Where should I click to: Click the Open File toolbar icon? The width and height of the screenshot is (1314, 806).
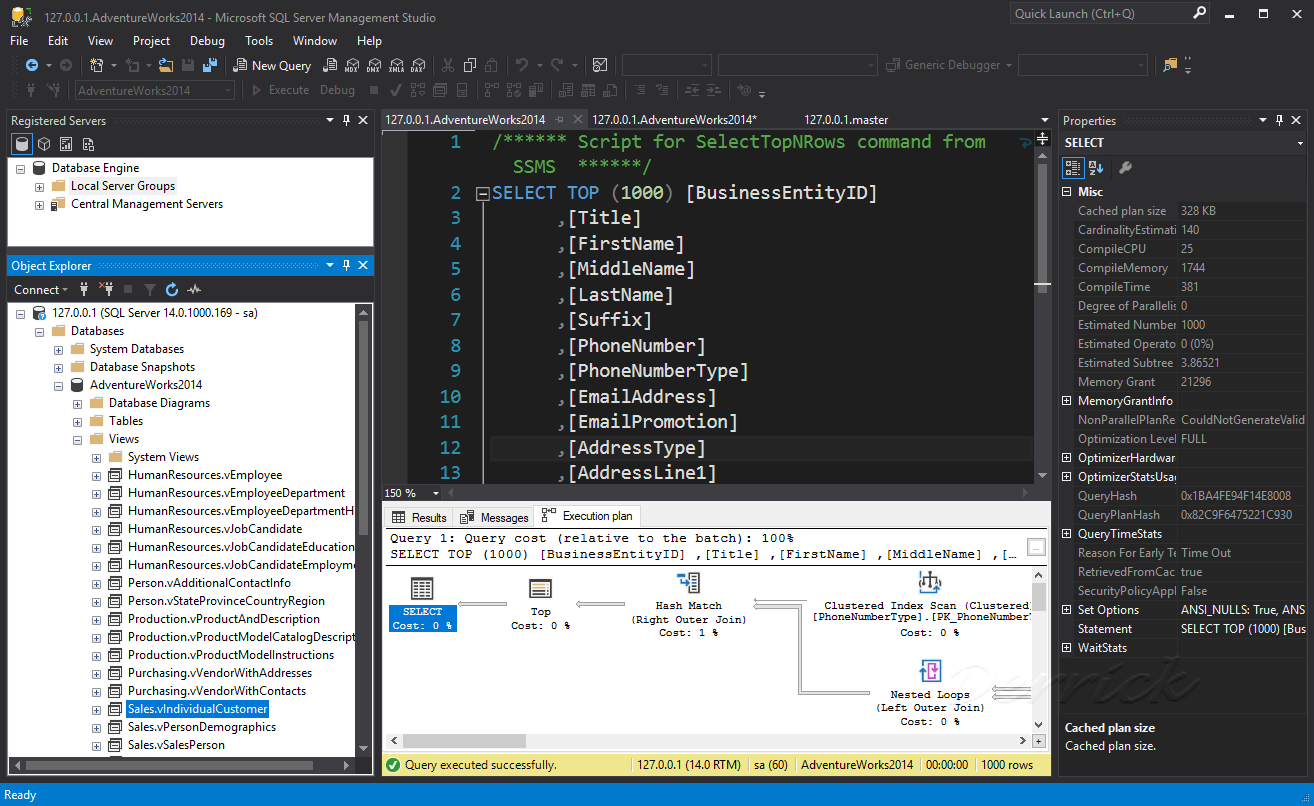point(166,64)
